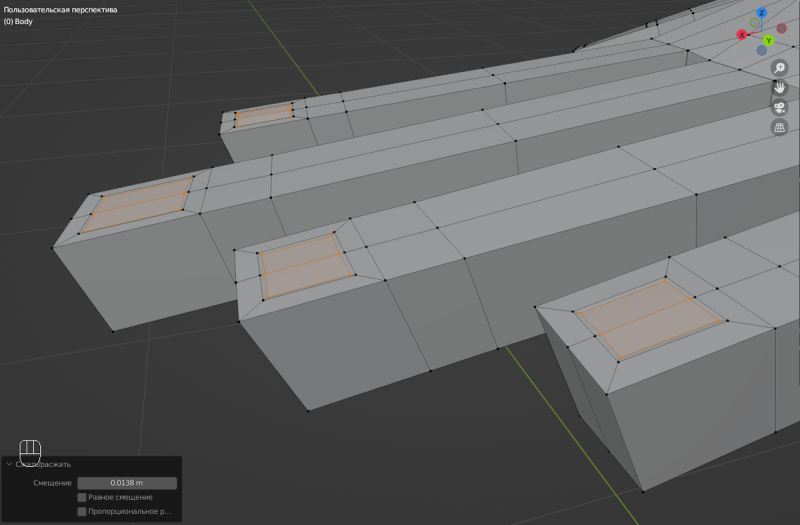Enable the Пропорциональное р… checkbox
The height and width of the screenshot is (525, 800).
tap(82, 511)
